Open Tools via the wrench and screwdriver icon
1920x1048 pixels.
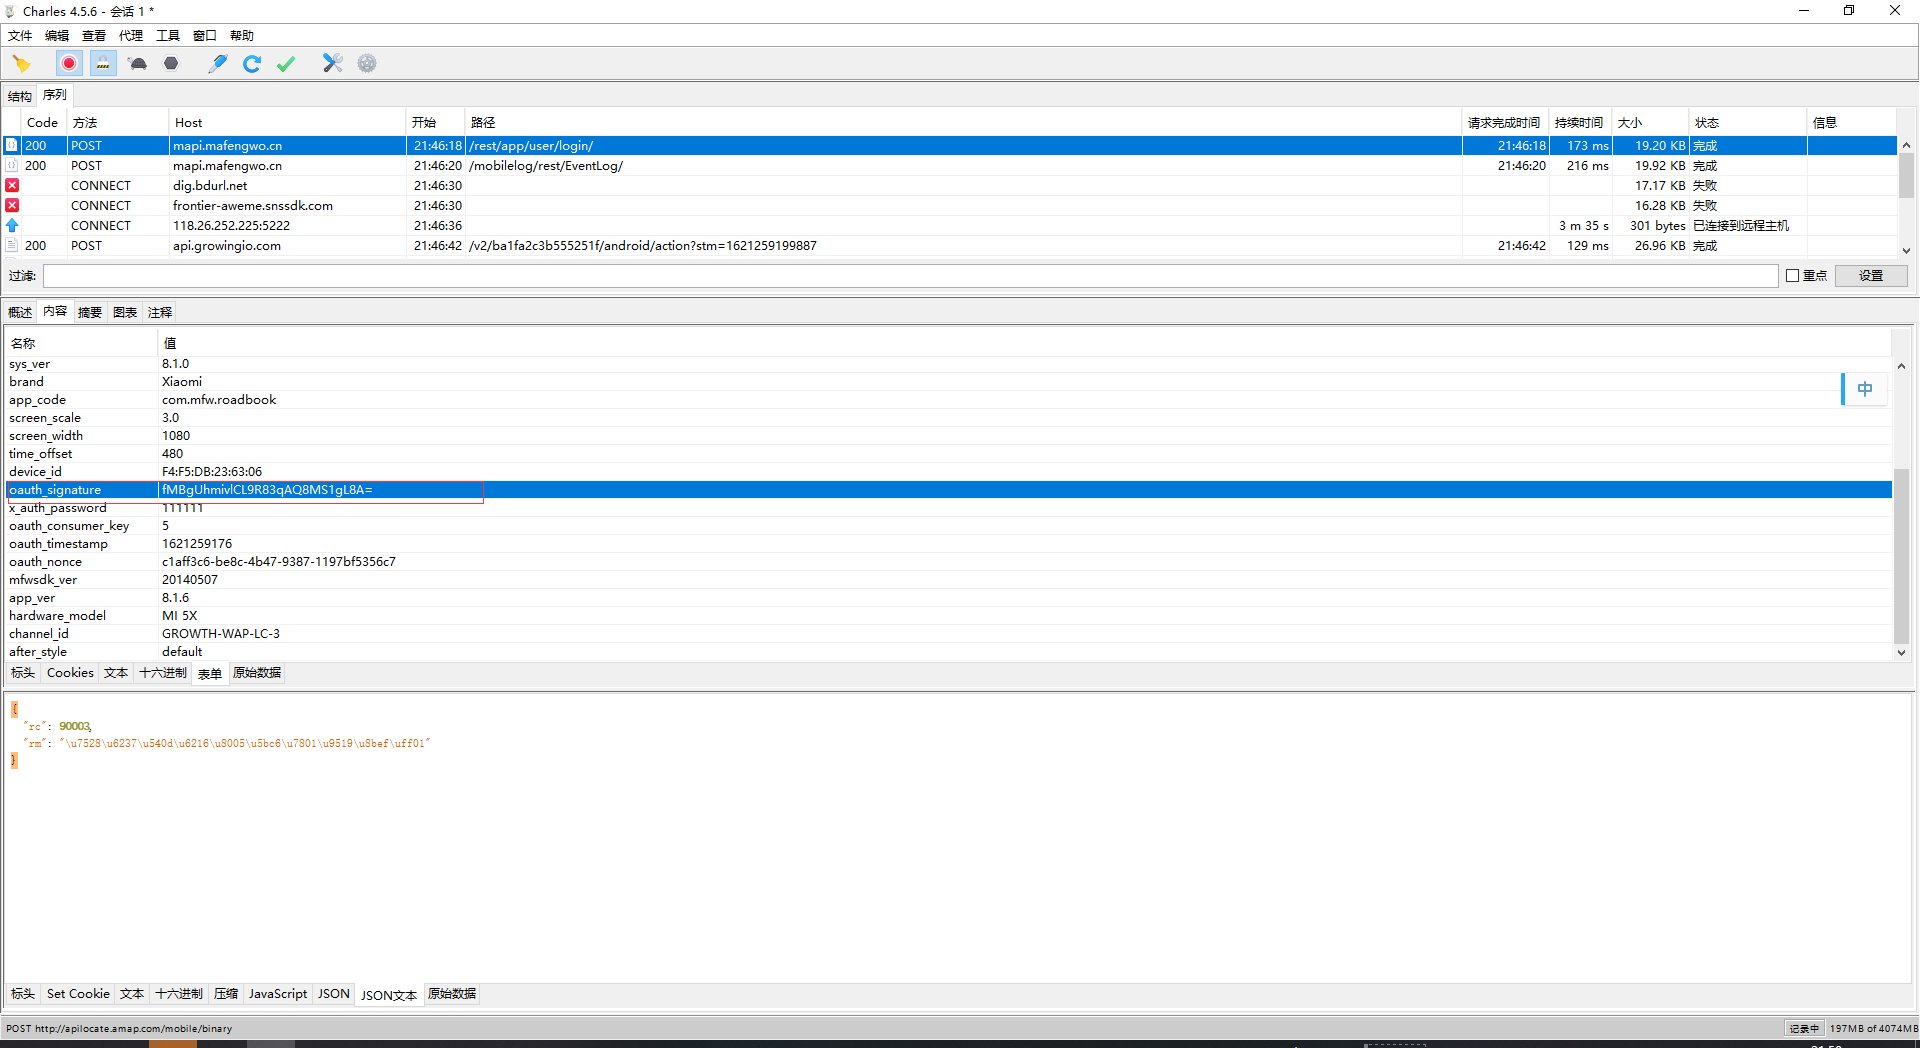(x=332, y=64)
